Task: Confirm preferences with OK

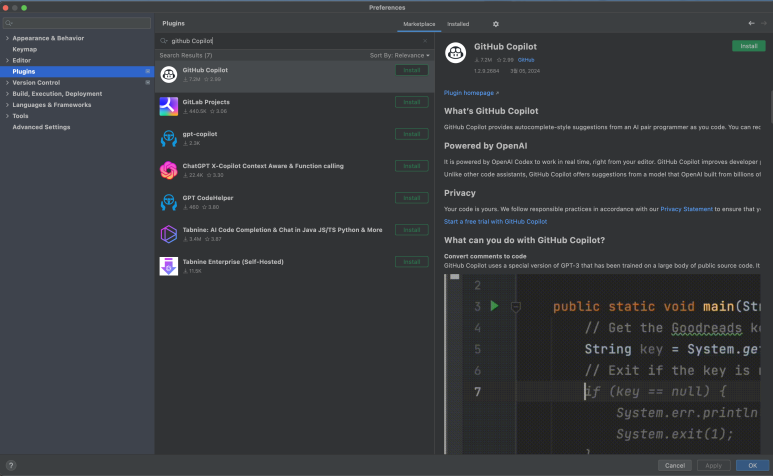Action: pos(752,465)
